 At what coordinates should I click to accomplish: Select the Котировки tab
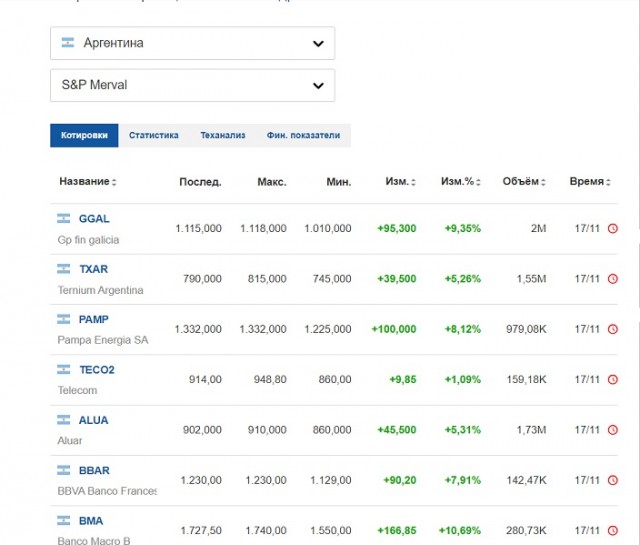(84, 135)
